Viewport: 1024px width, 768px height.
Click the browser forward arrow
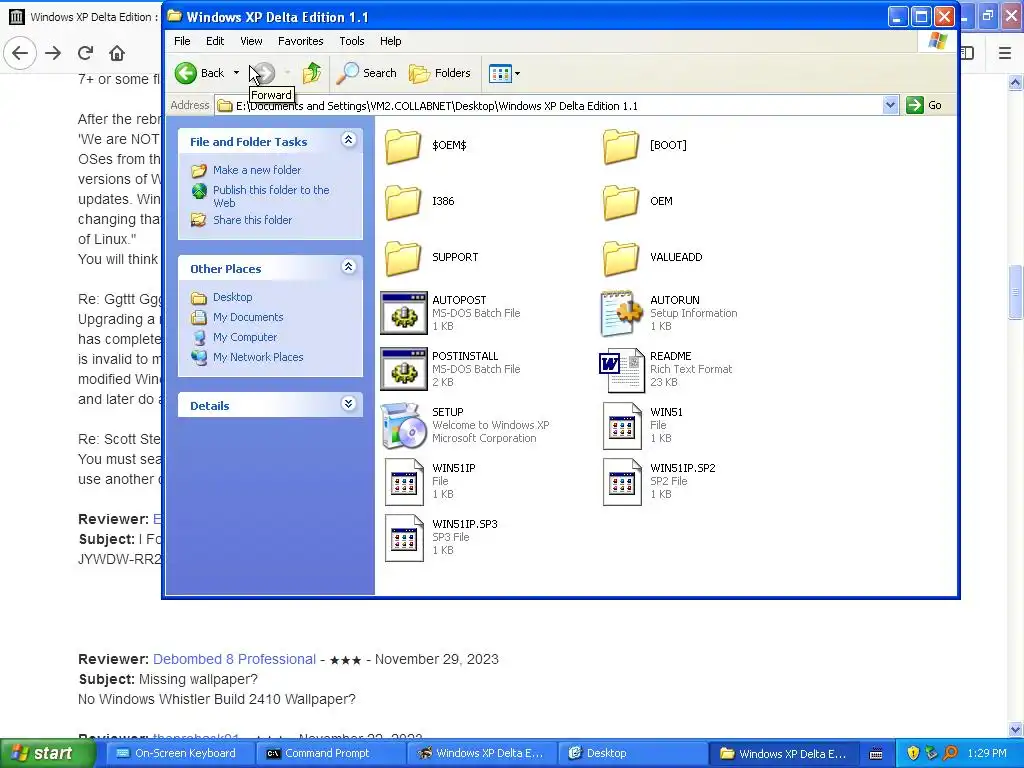coord(53,53)
